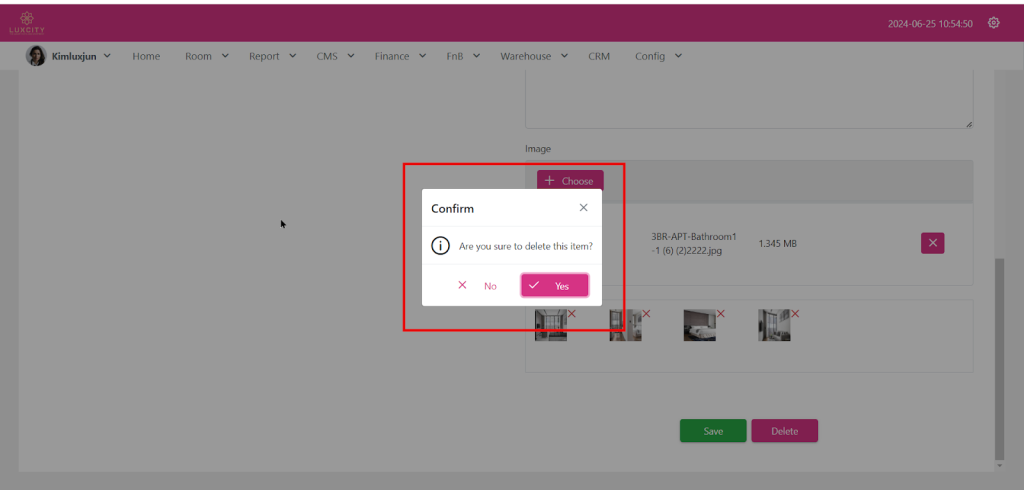Image resolution: width=1024 pixels, height=490 pixels.
Task: Delete the second thumbnail via its red X
Action: (646, 314)
